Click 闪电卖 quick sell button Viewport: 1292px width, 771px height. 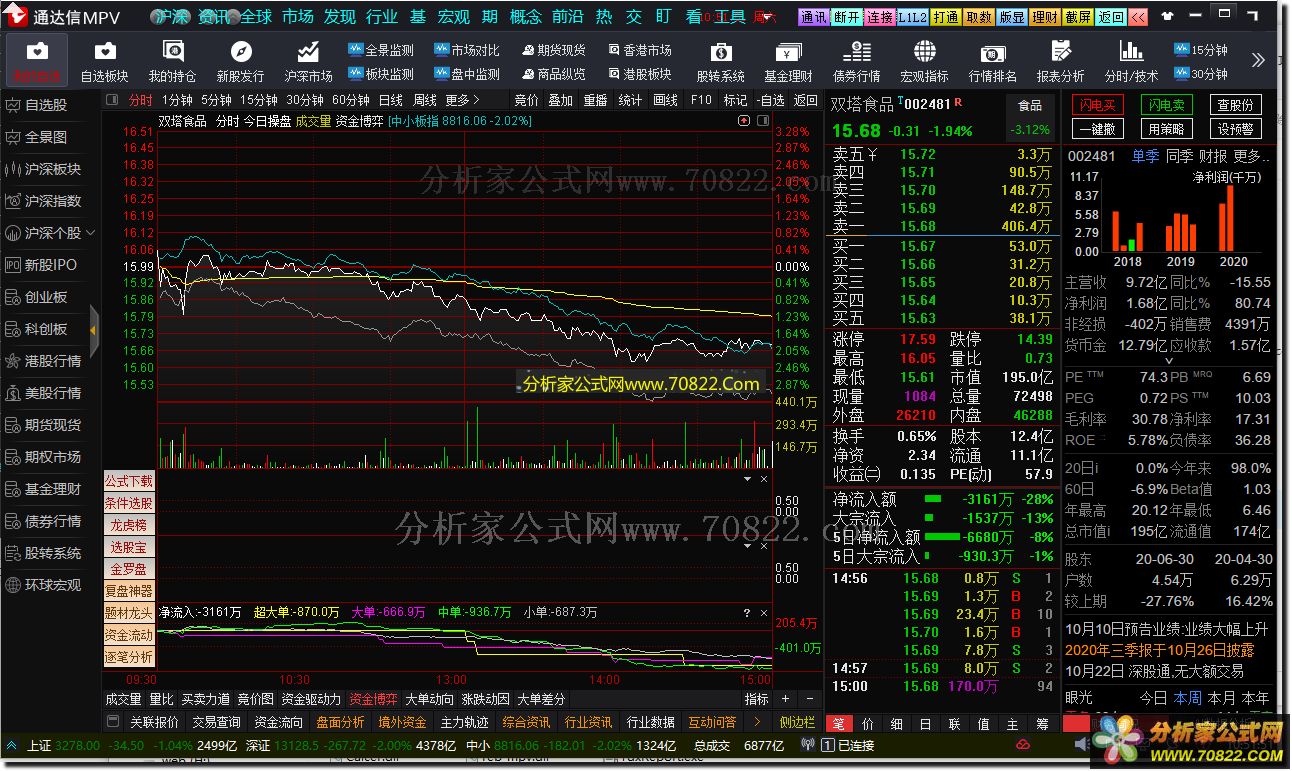coord(1167,105)
